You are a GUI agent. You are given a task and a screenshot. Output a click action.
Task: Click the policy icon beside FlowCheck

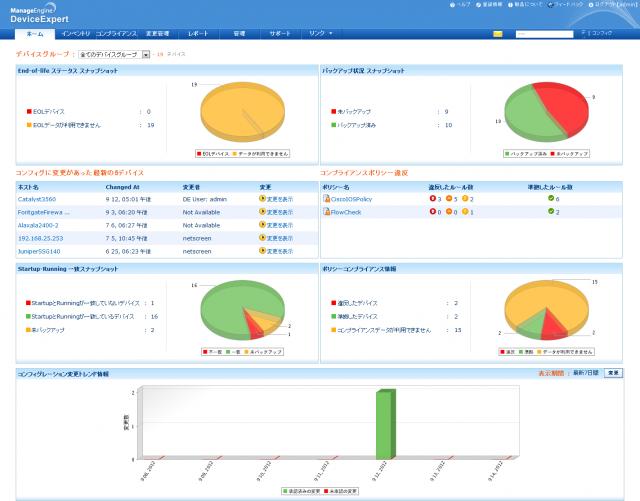(327, 212)
